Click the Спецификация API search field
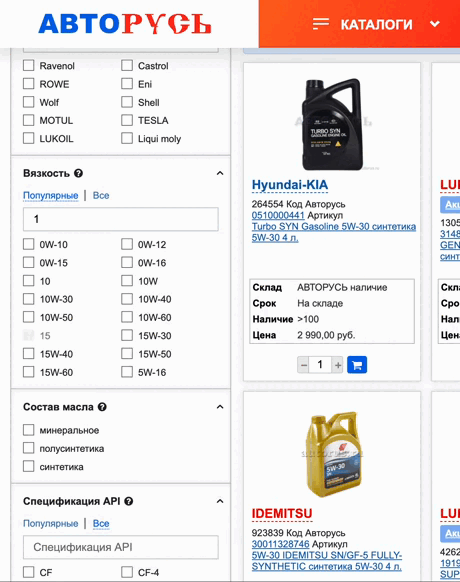This screenshot has height=582, width=460. click(121, 547)
